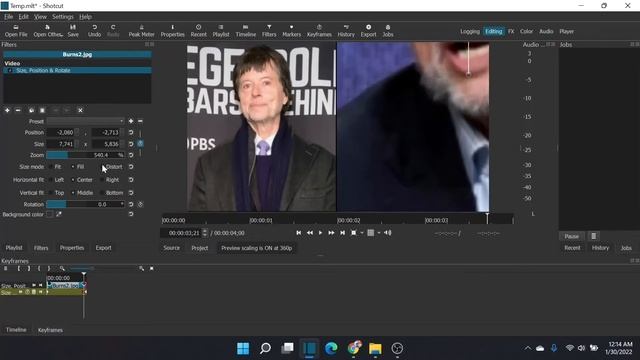Open the File menu
Image resolution: width=640 pixels, height=360 pixels.
pyautogui.click(x=9, y=17)
